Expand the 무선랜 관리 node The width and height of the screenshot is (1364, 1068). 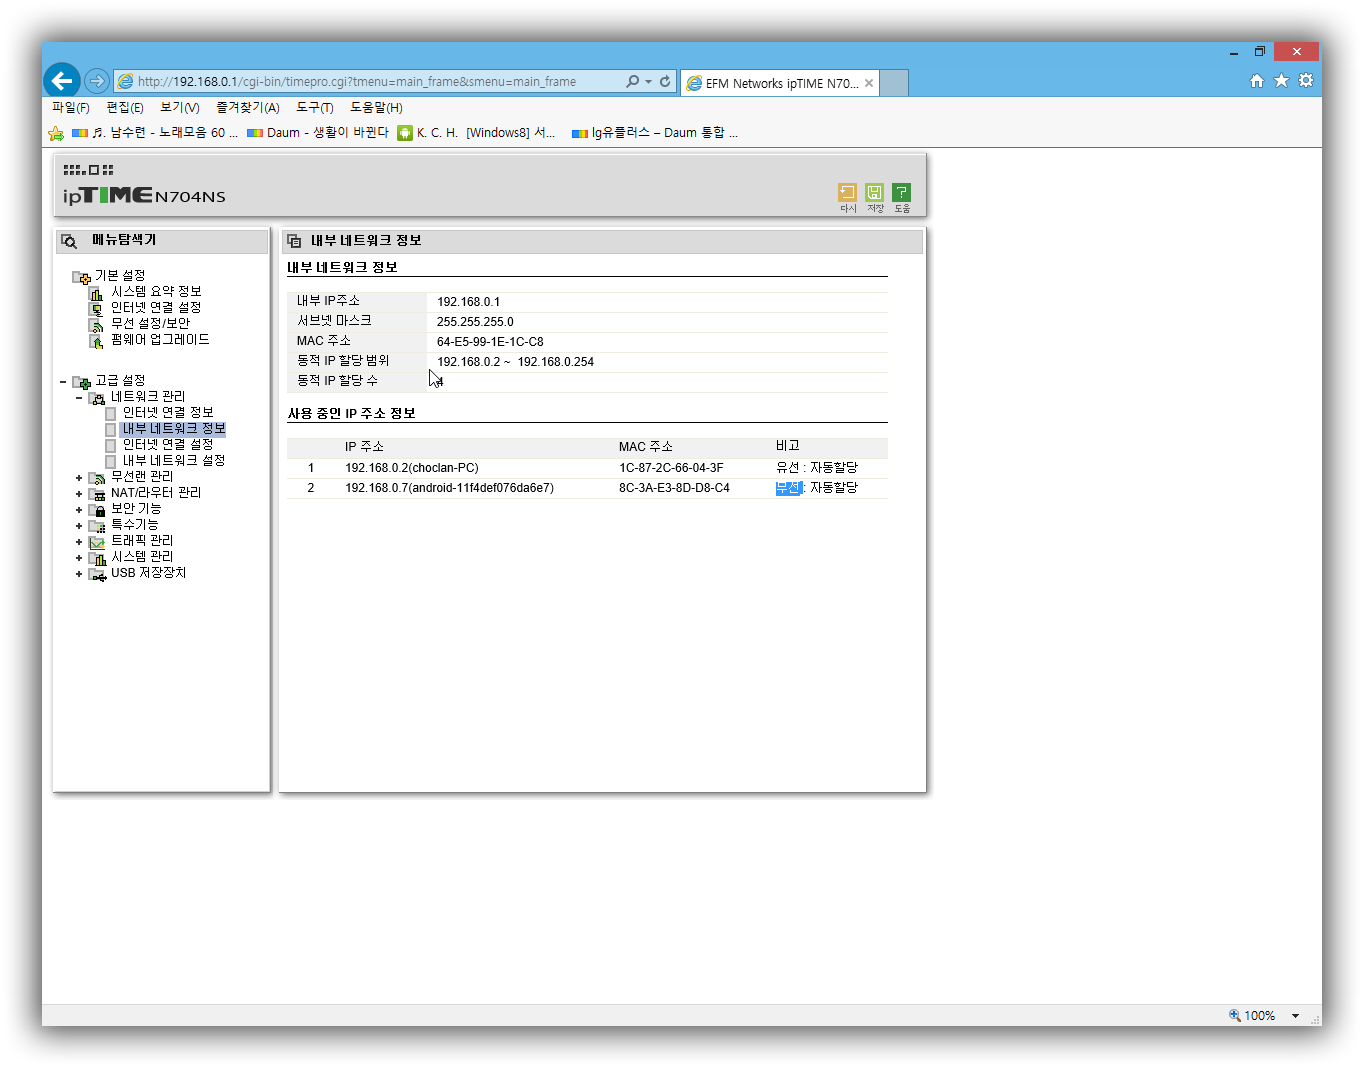(x=79, y=477)
